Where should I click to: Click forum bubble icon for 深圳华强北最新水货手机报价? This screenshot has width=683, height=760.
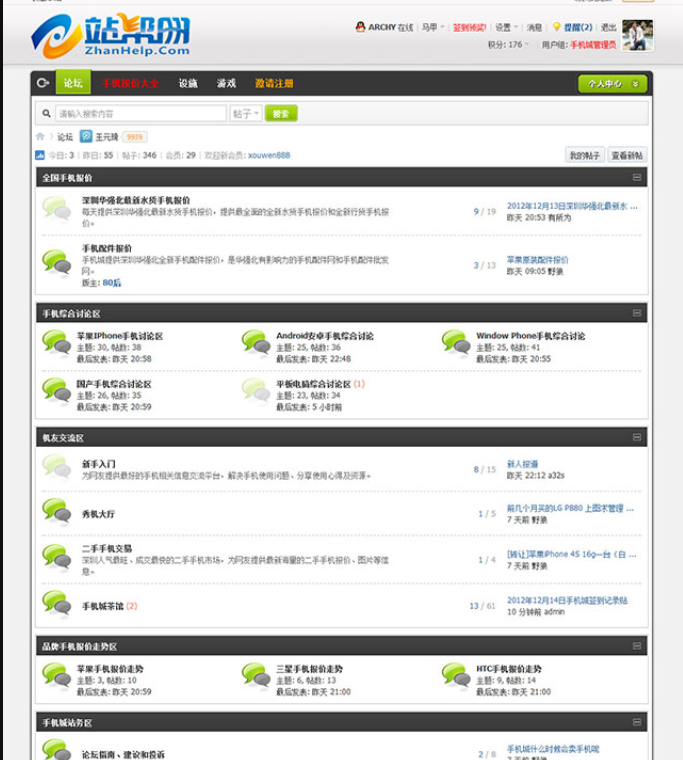[x=57, y=209]
